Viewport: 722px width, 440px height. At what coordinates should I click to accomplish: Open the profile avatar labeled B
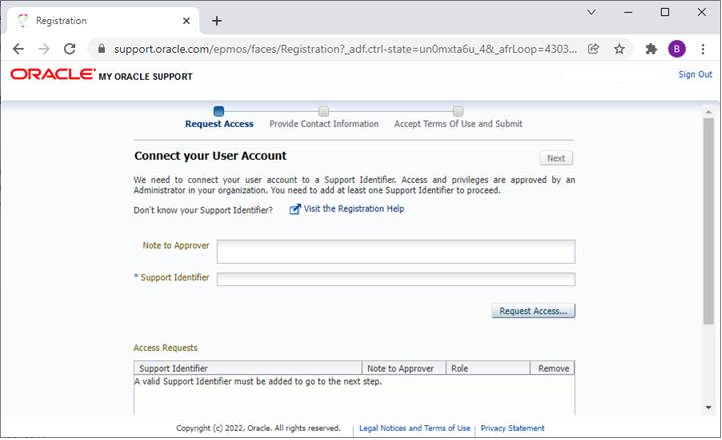[677, 49]
